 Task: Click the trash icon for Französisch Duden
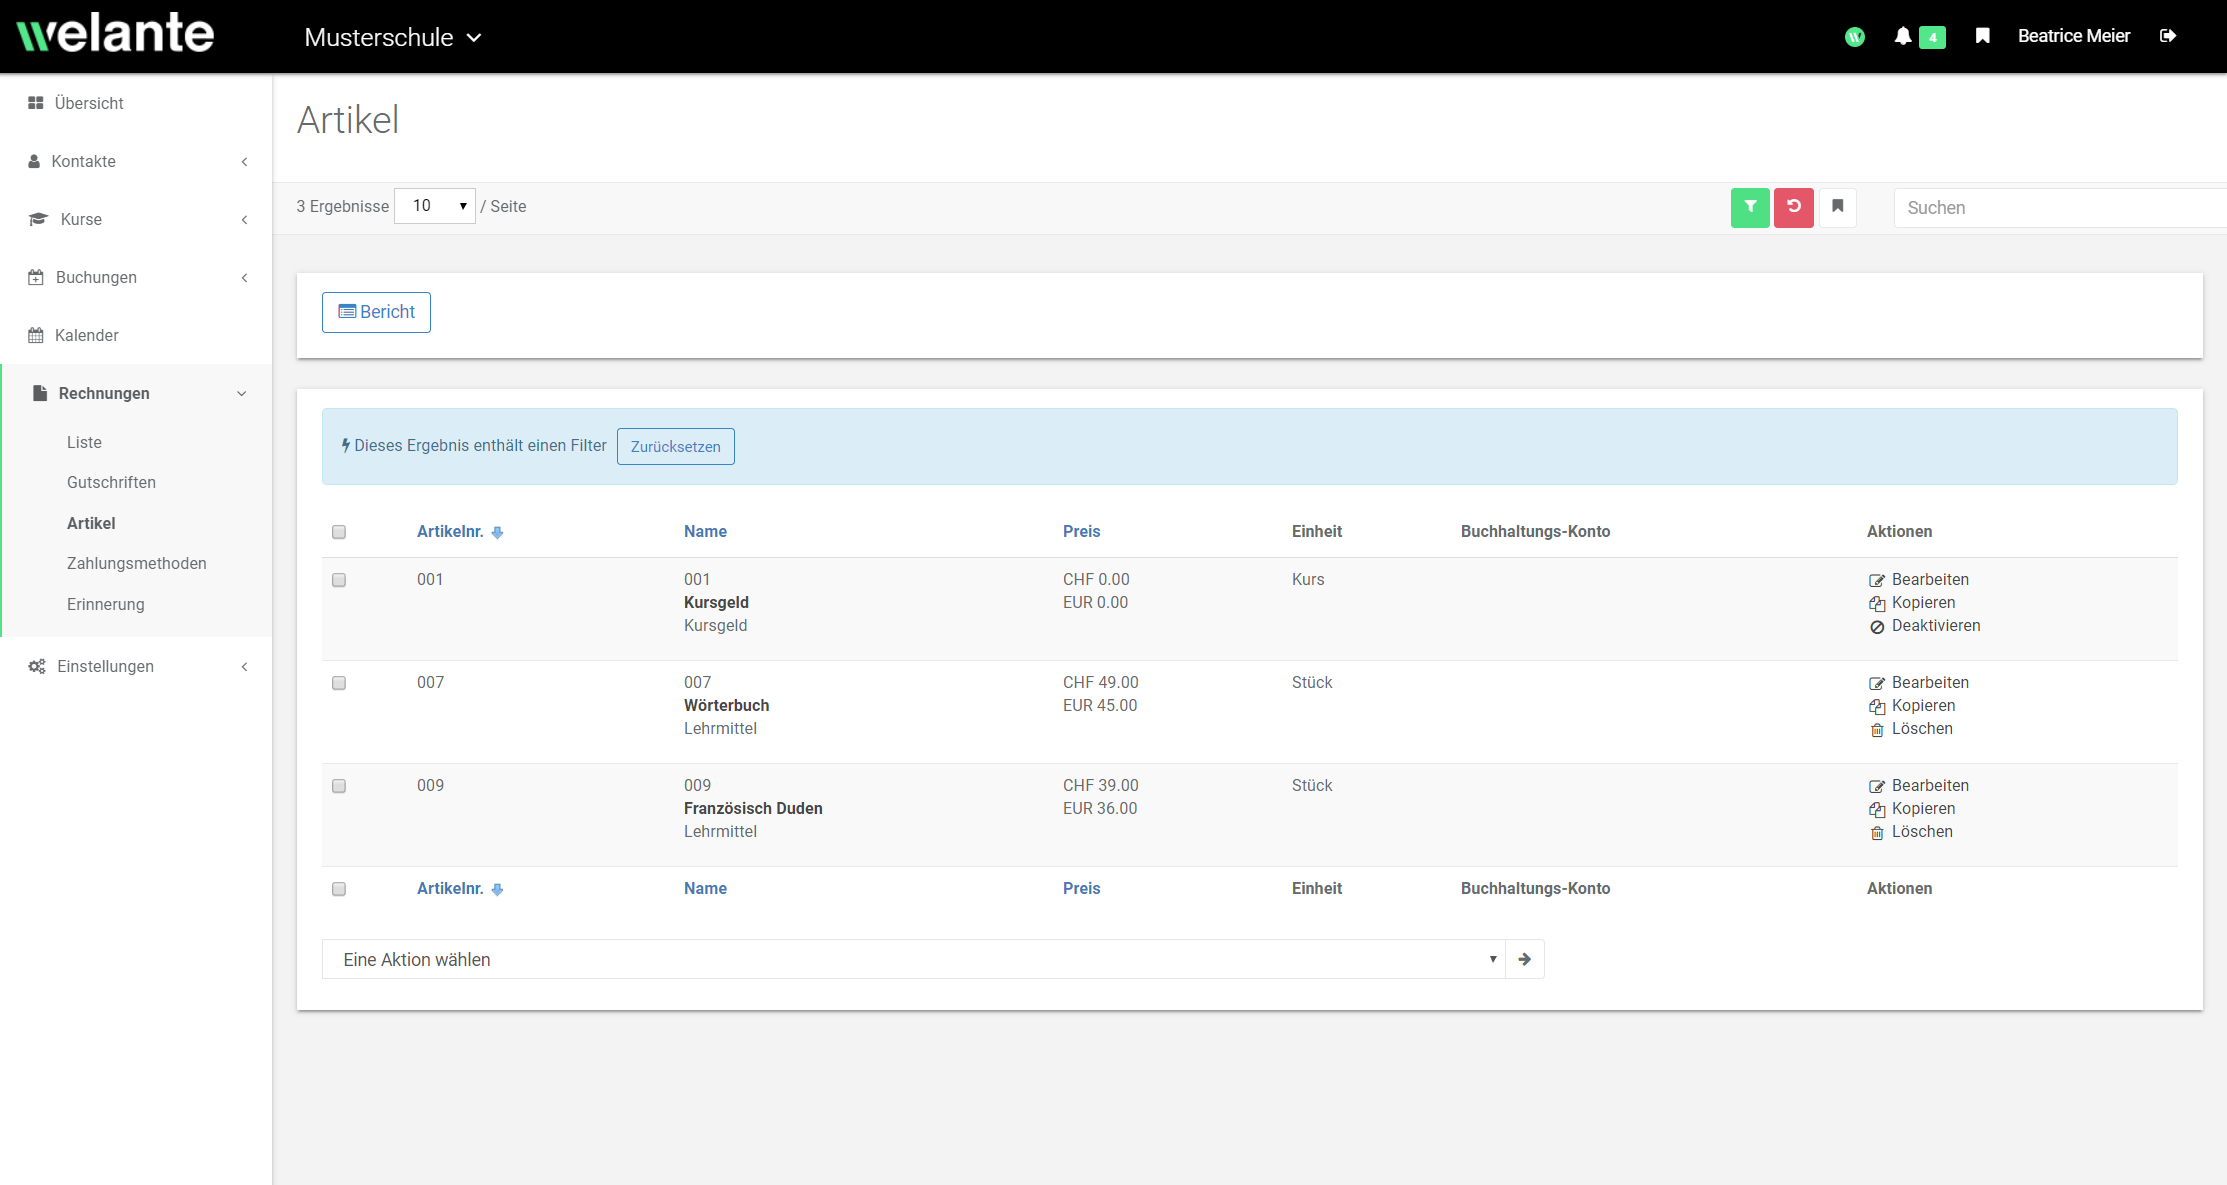coord(1877,832)
